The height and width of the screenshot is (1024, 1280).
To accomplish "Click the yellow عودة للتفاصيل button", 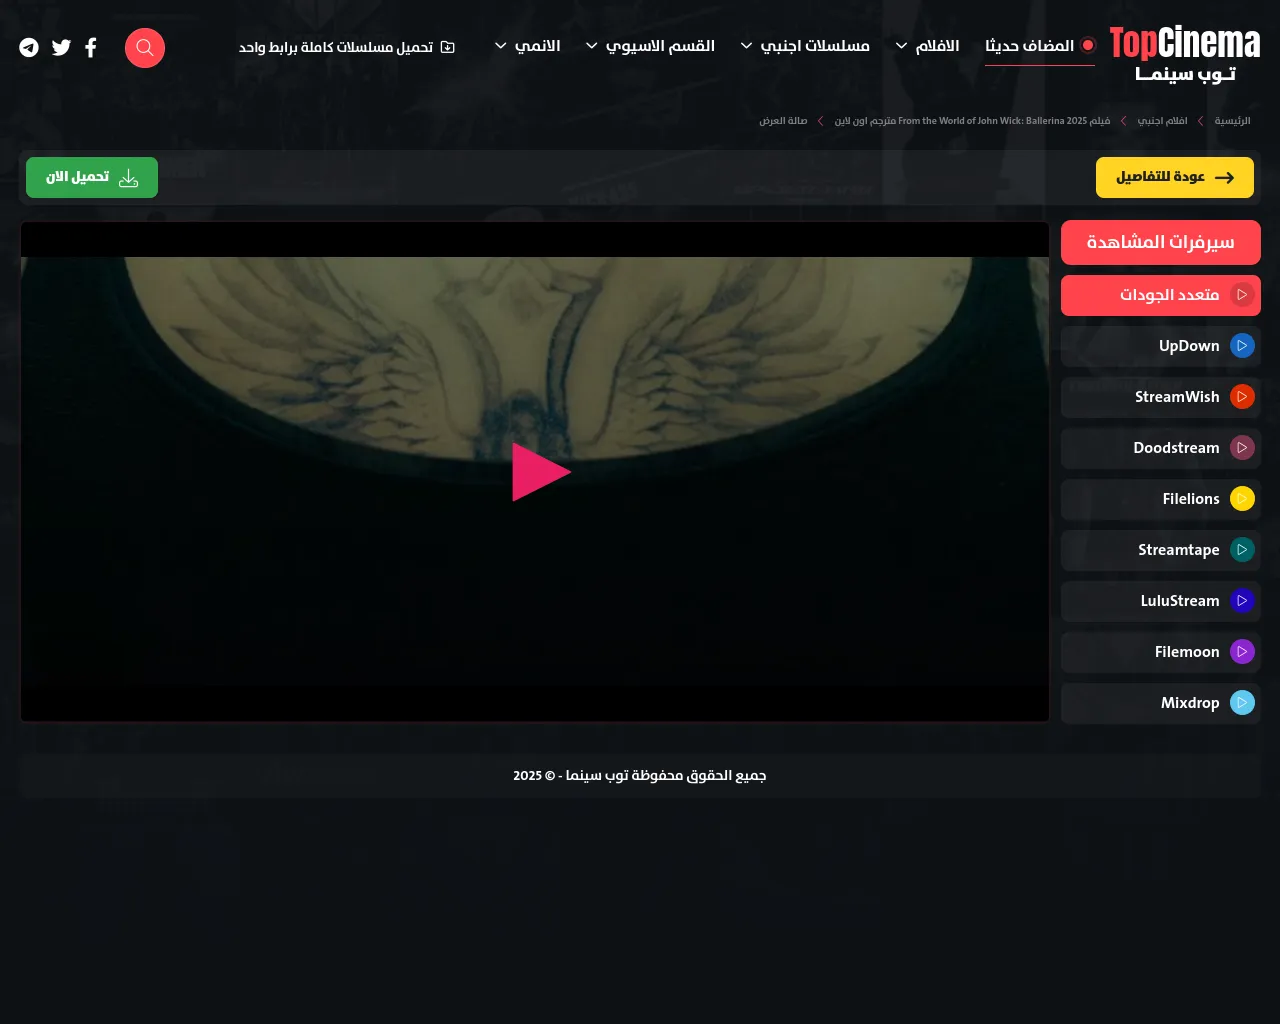I will pyautogui.click(x=1175, y=178).
